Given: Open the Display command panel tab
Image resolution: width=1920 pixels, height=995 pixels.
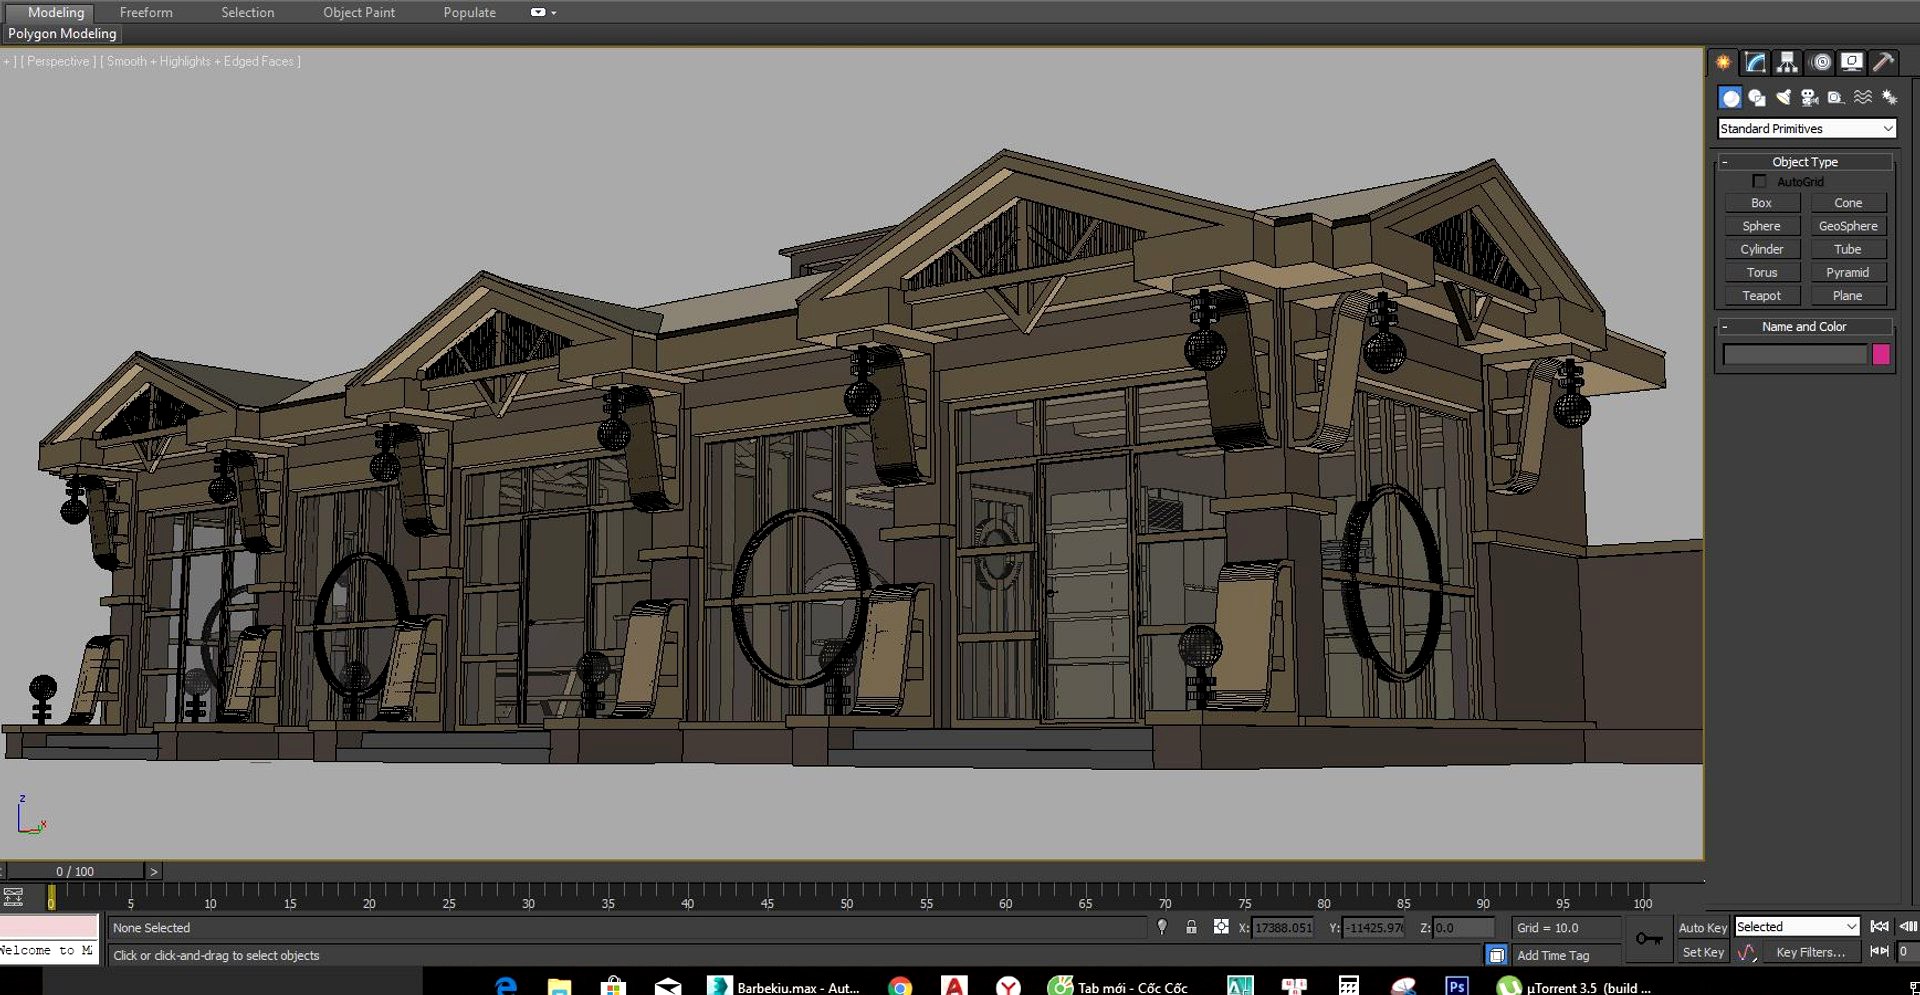Looking at the screenshot, I should tap(1852, 62).
